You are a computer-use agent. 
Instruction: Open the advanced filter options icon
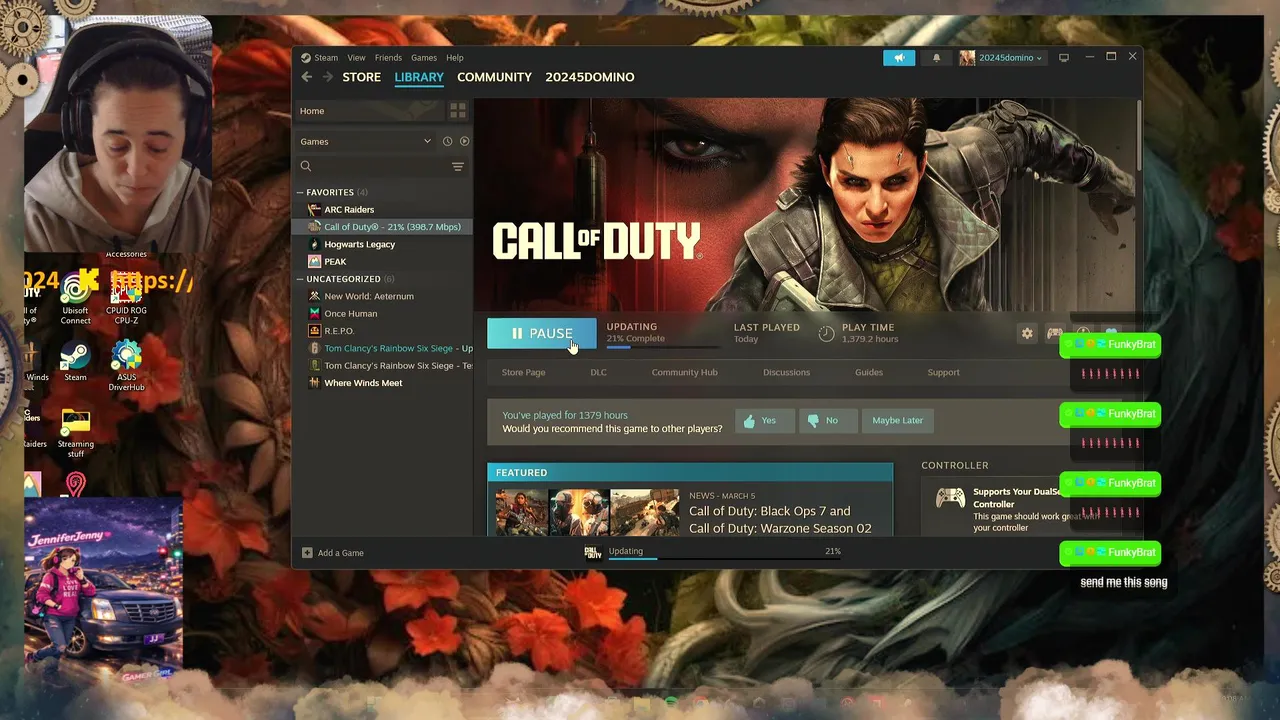[458, 167]
